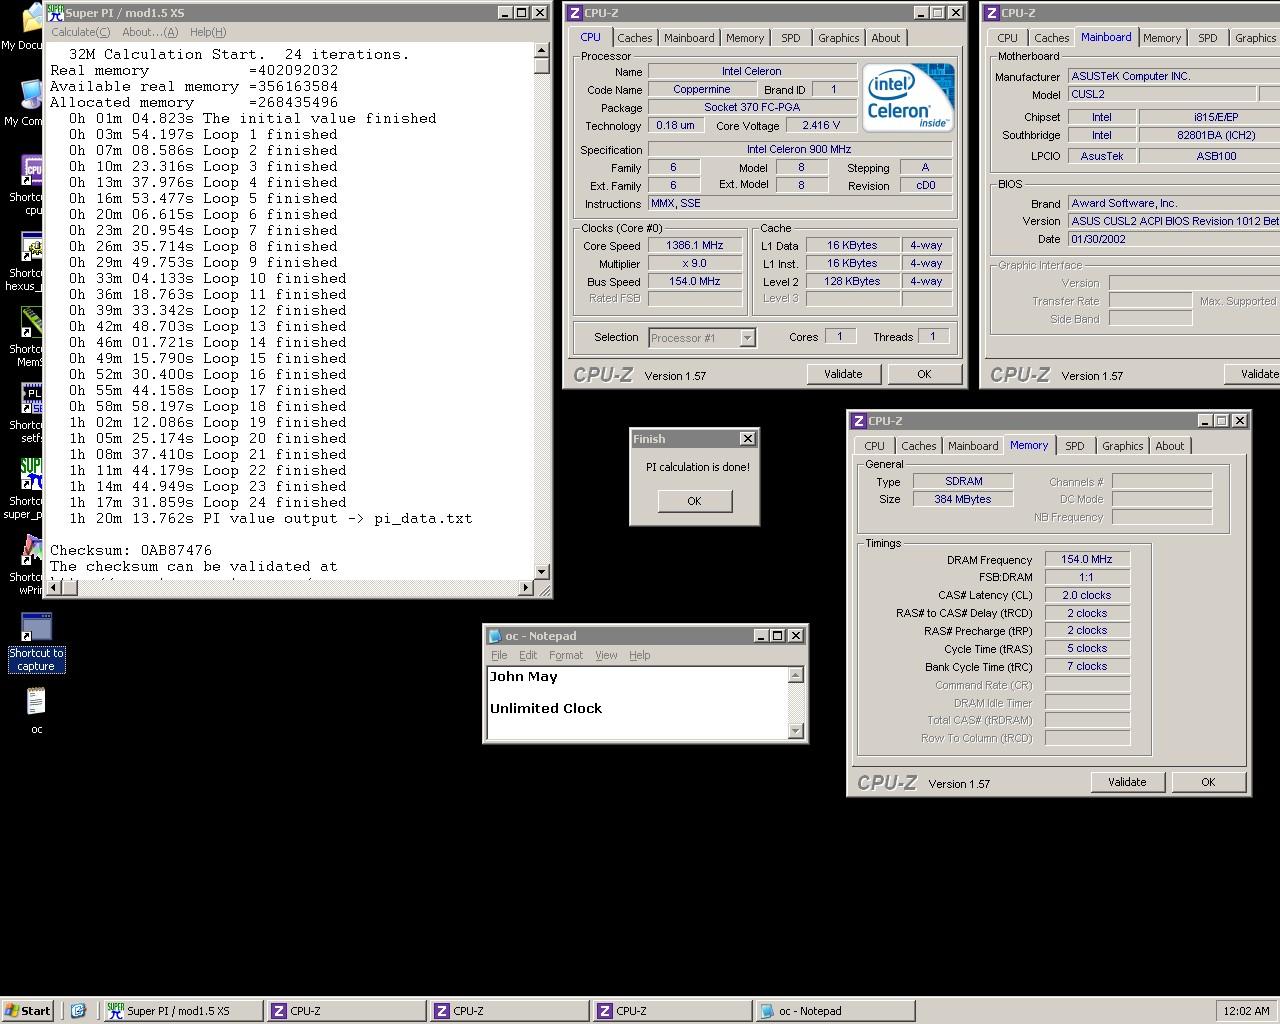Open Edit menu in Notepad
This screenshot has height=1024, width=1280.
coord(528,655)
